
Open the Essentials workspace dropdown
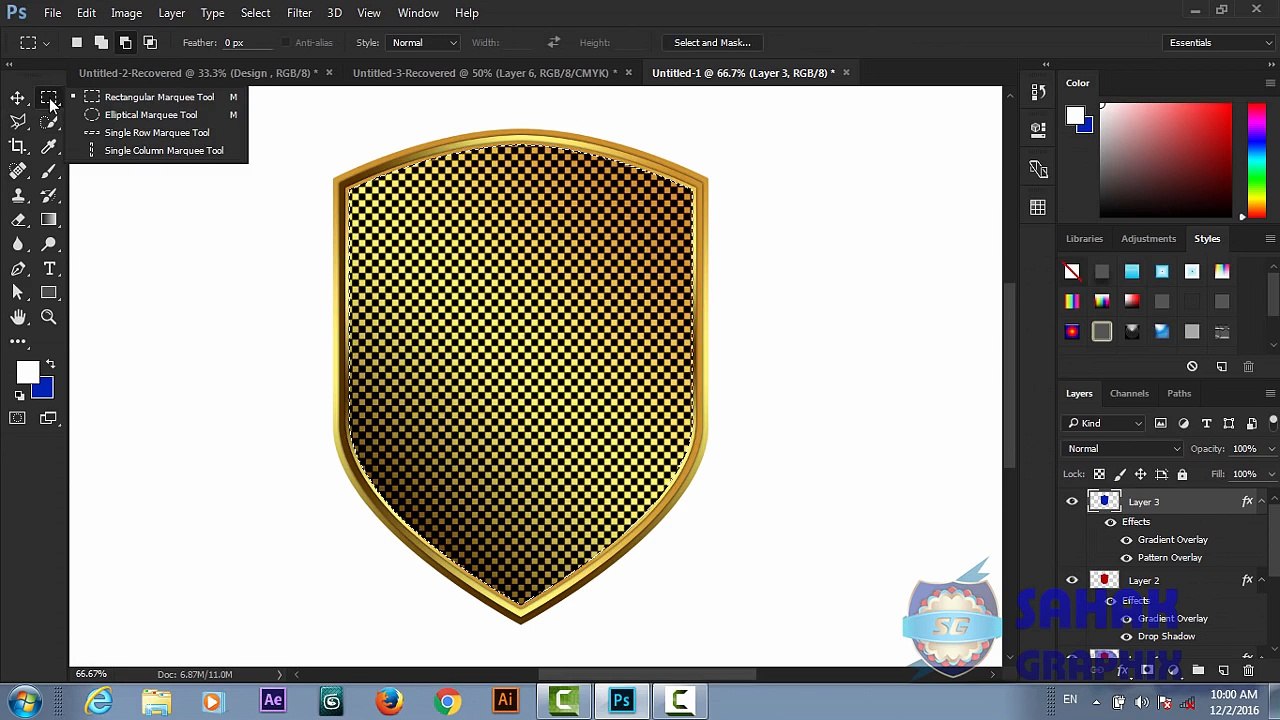pyautogui.click(x=1220, y=43)
